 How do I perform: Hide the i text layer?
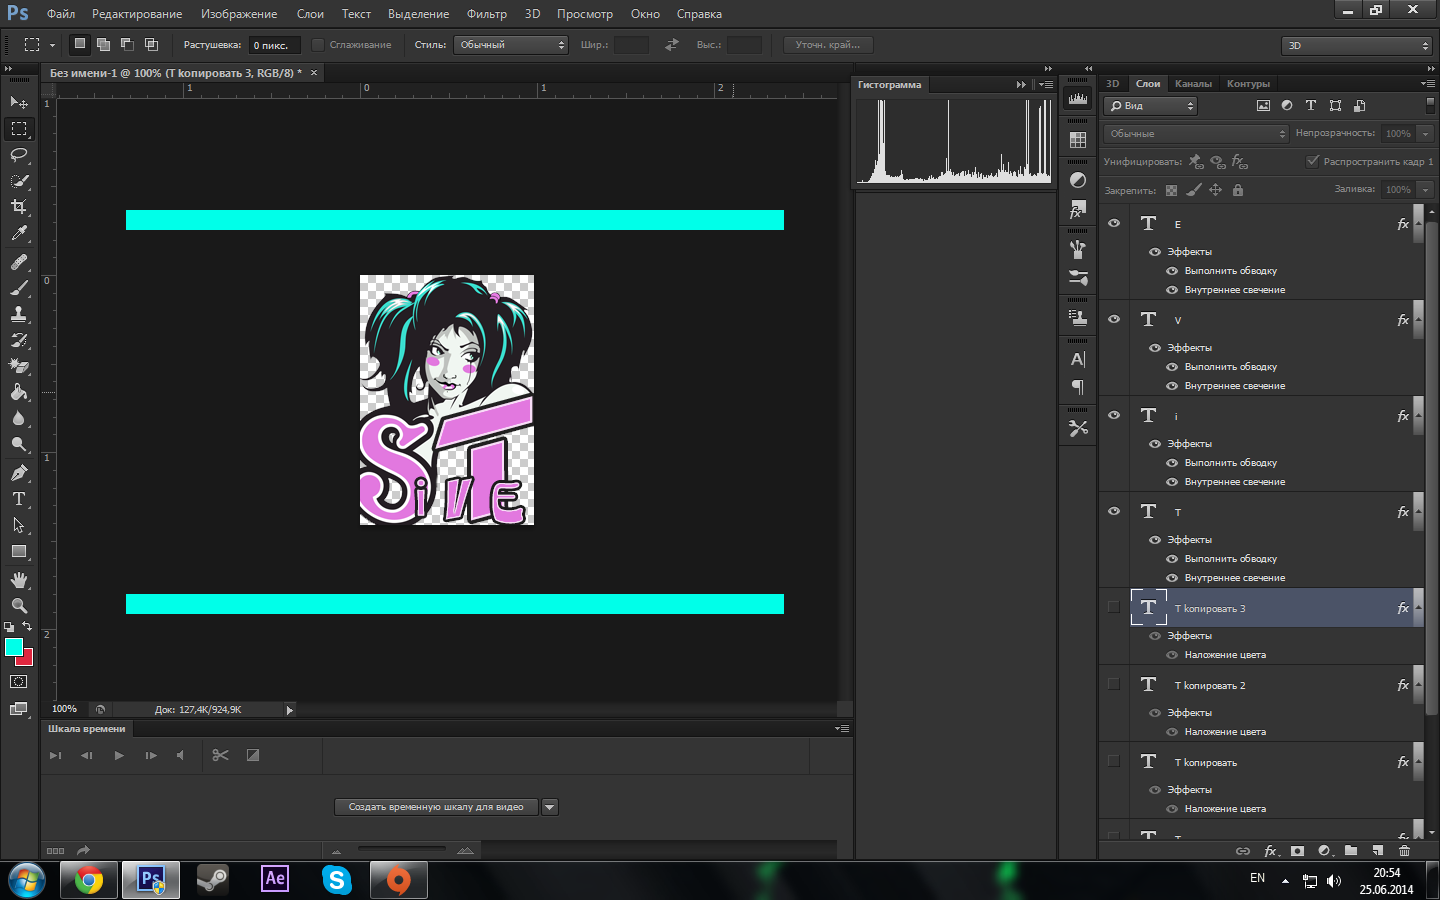pyautogui.click(x=1114, y=415)
